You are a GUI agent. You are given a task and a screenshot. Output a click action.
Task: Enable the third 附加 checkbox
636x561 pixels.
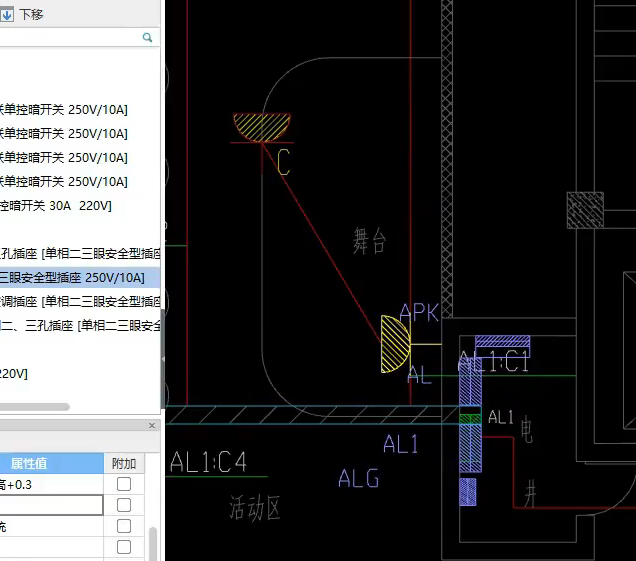click(124, 526)
